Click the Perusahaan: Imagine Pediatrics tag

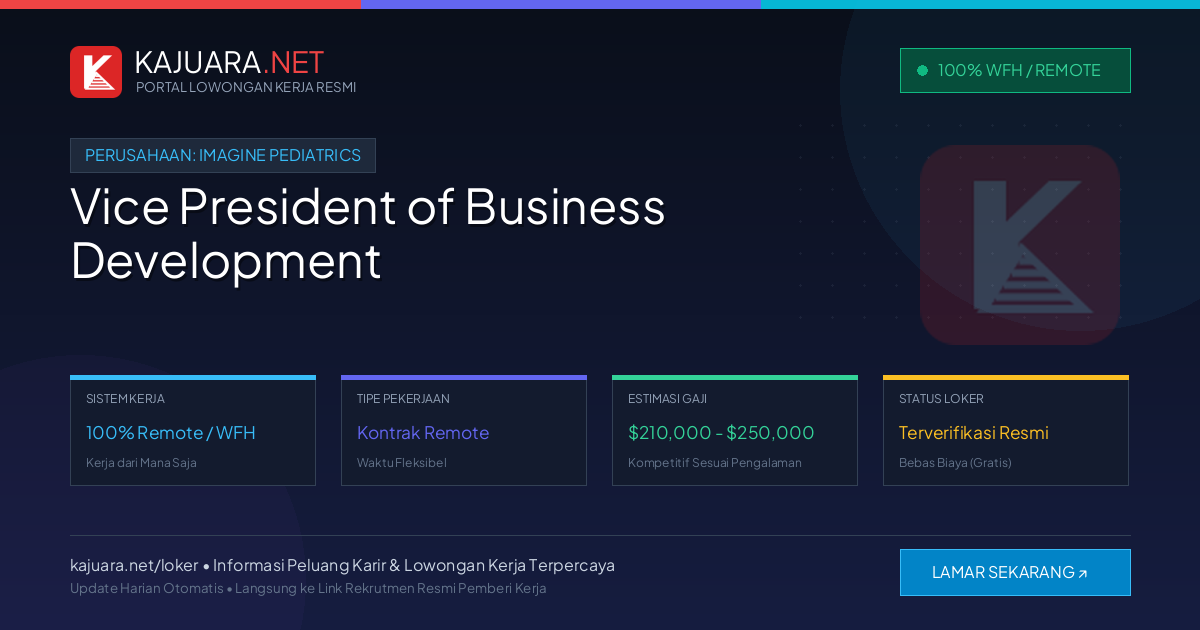point(223,156)
